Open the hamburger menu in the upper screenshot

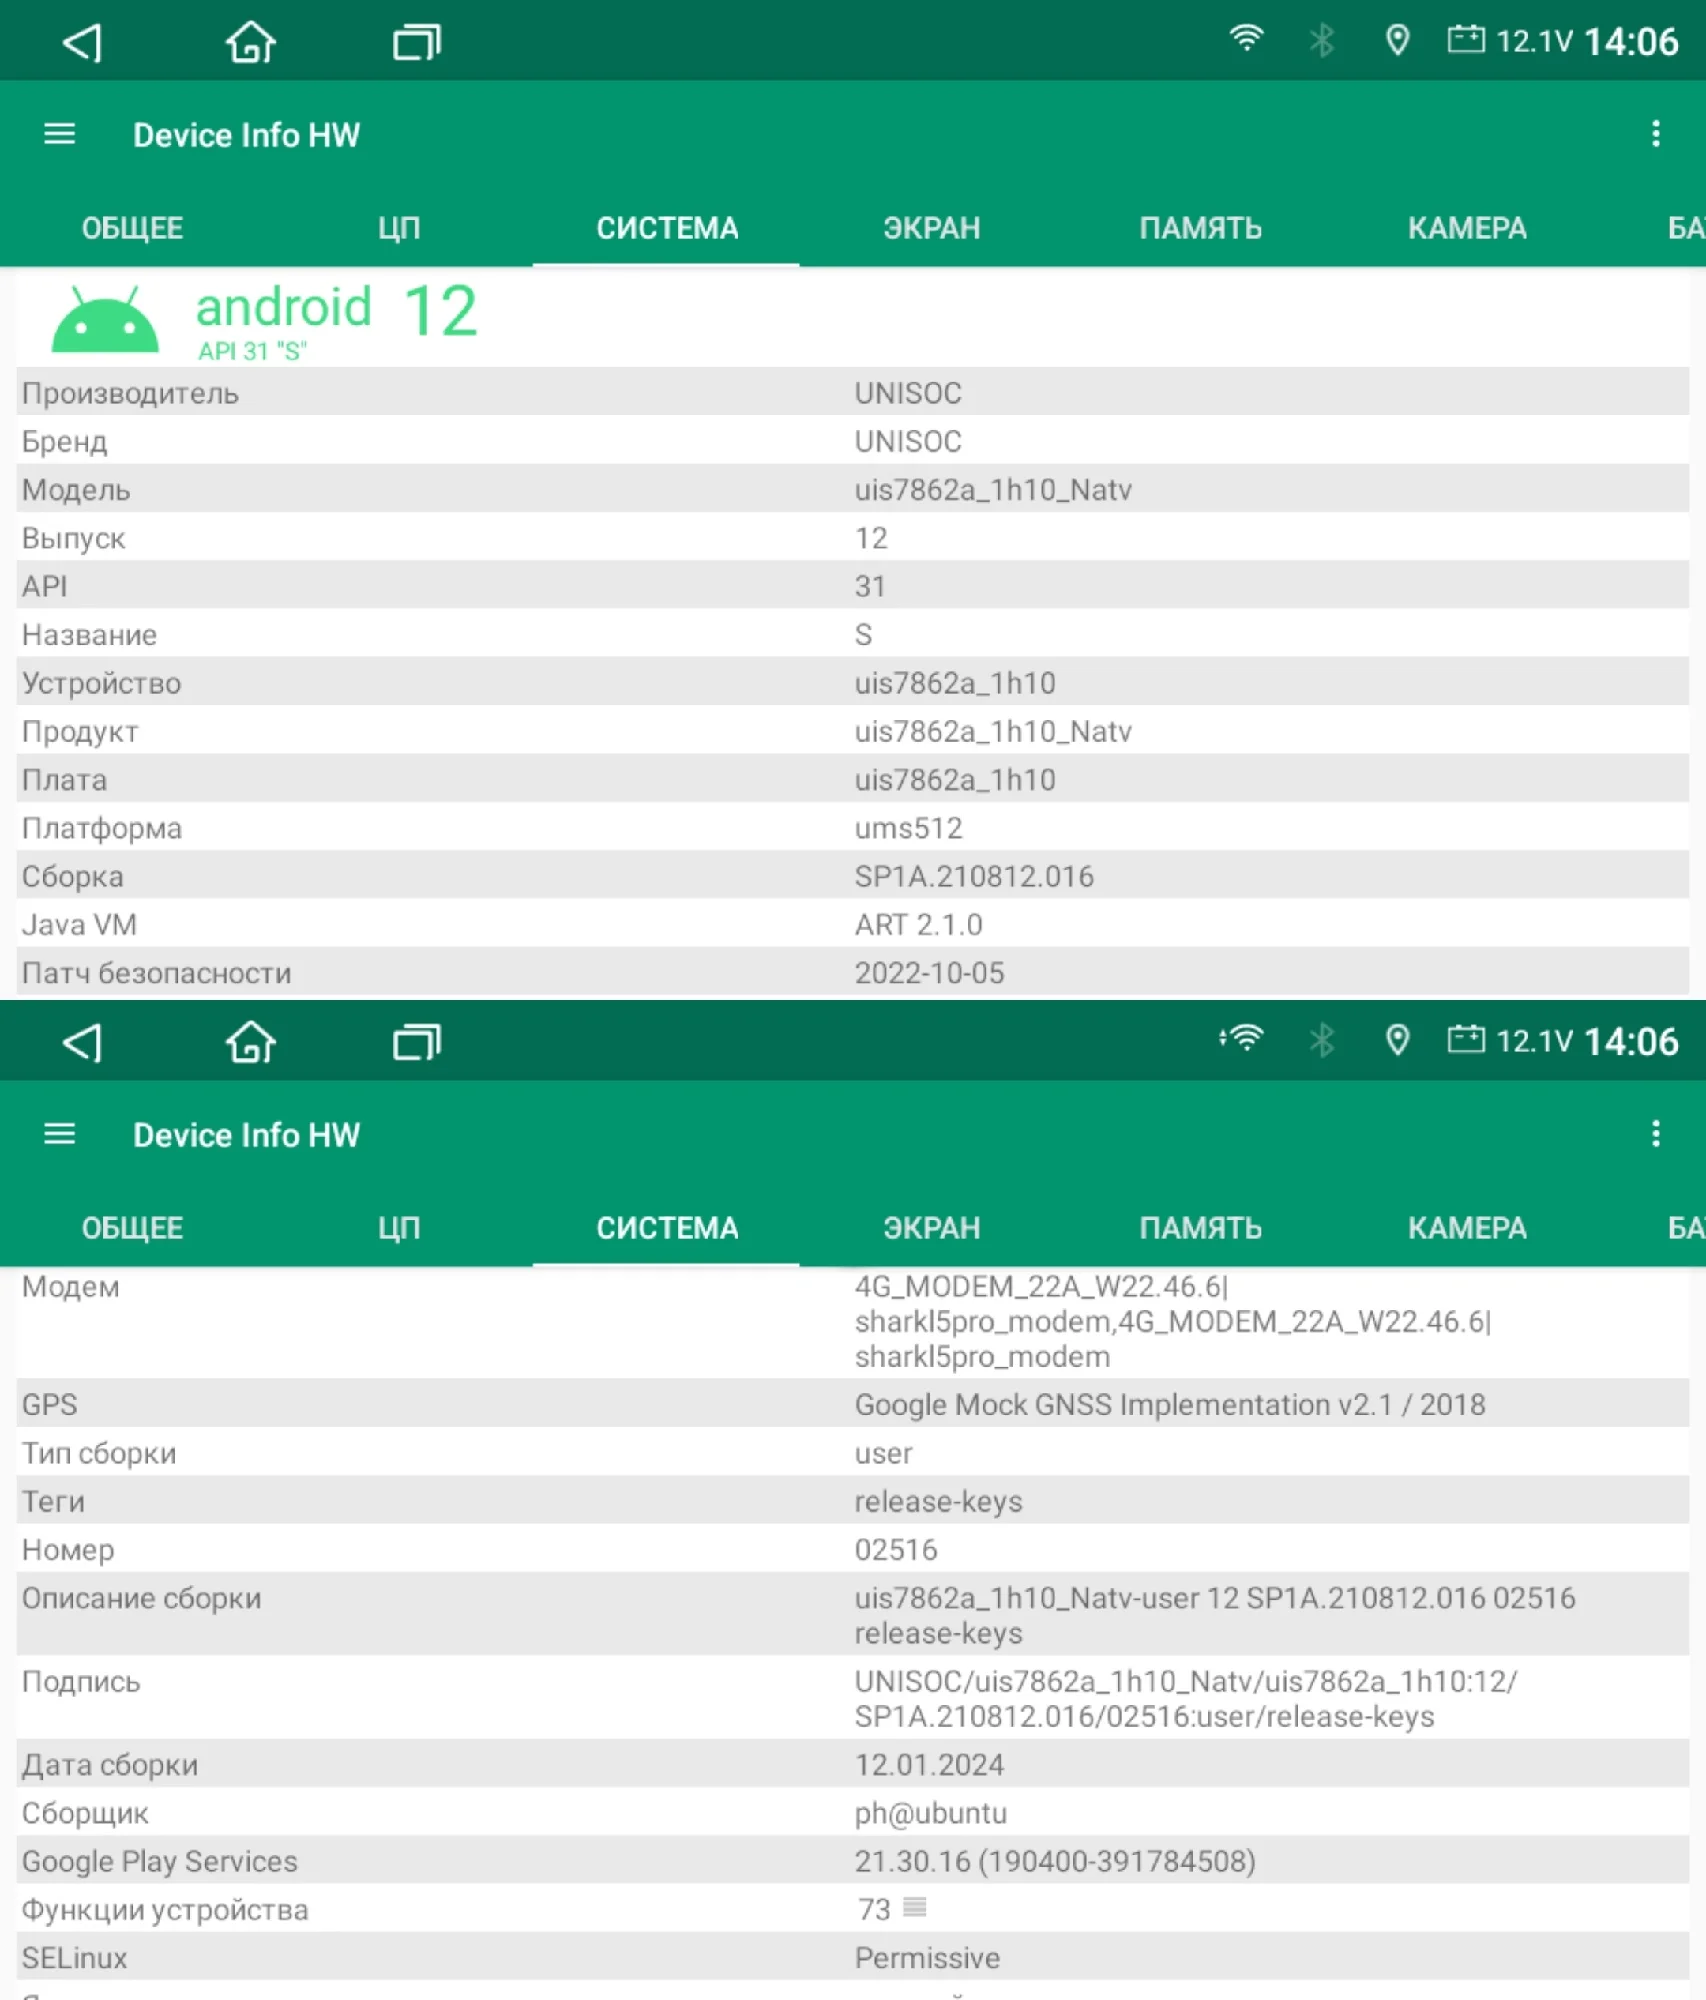coord(60,134)
